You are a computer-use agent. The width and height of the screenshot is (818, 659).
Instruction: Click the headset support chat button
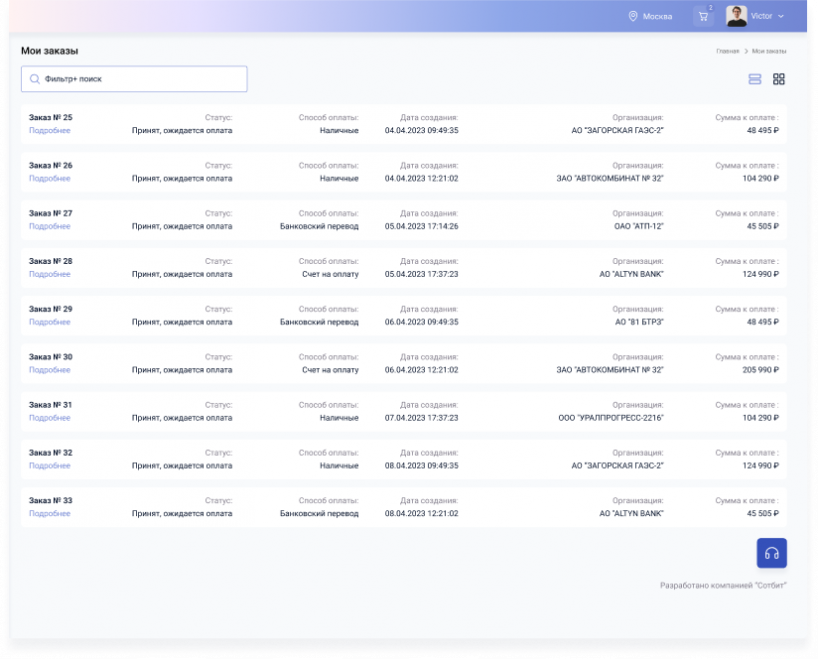tap(771, 553)
